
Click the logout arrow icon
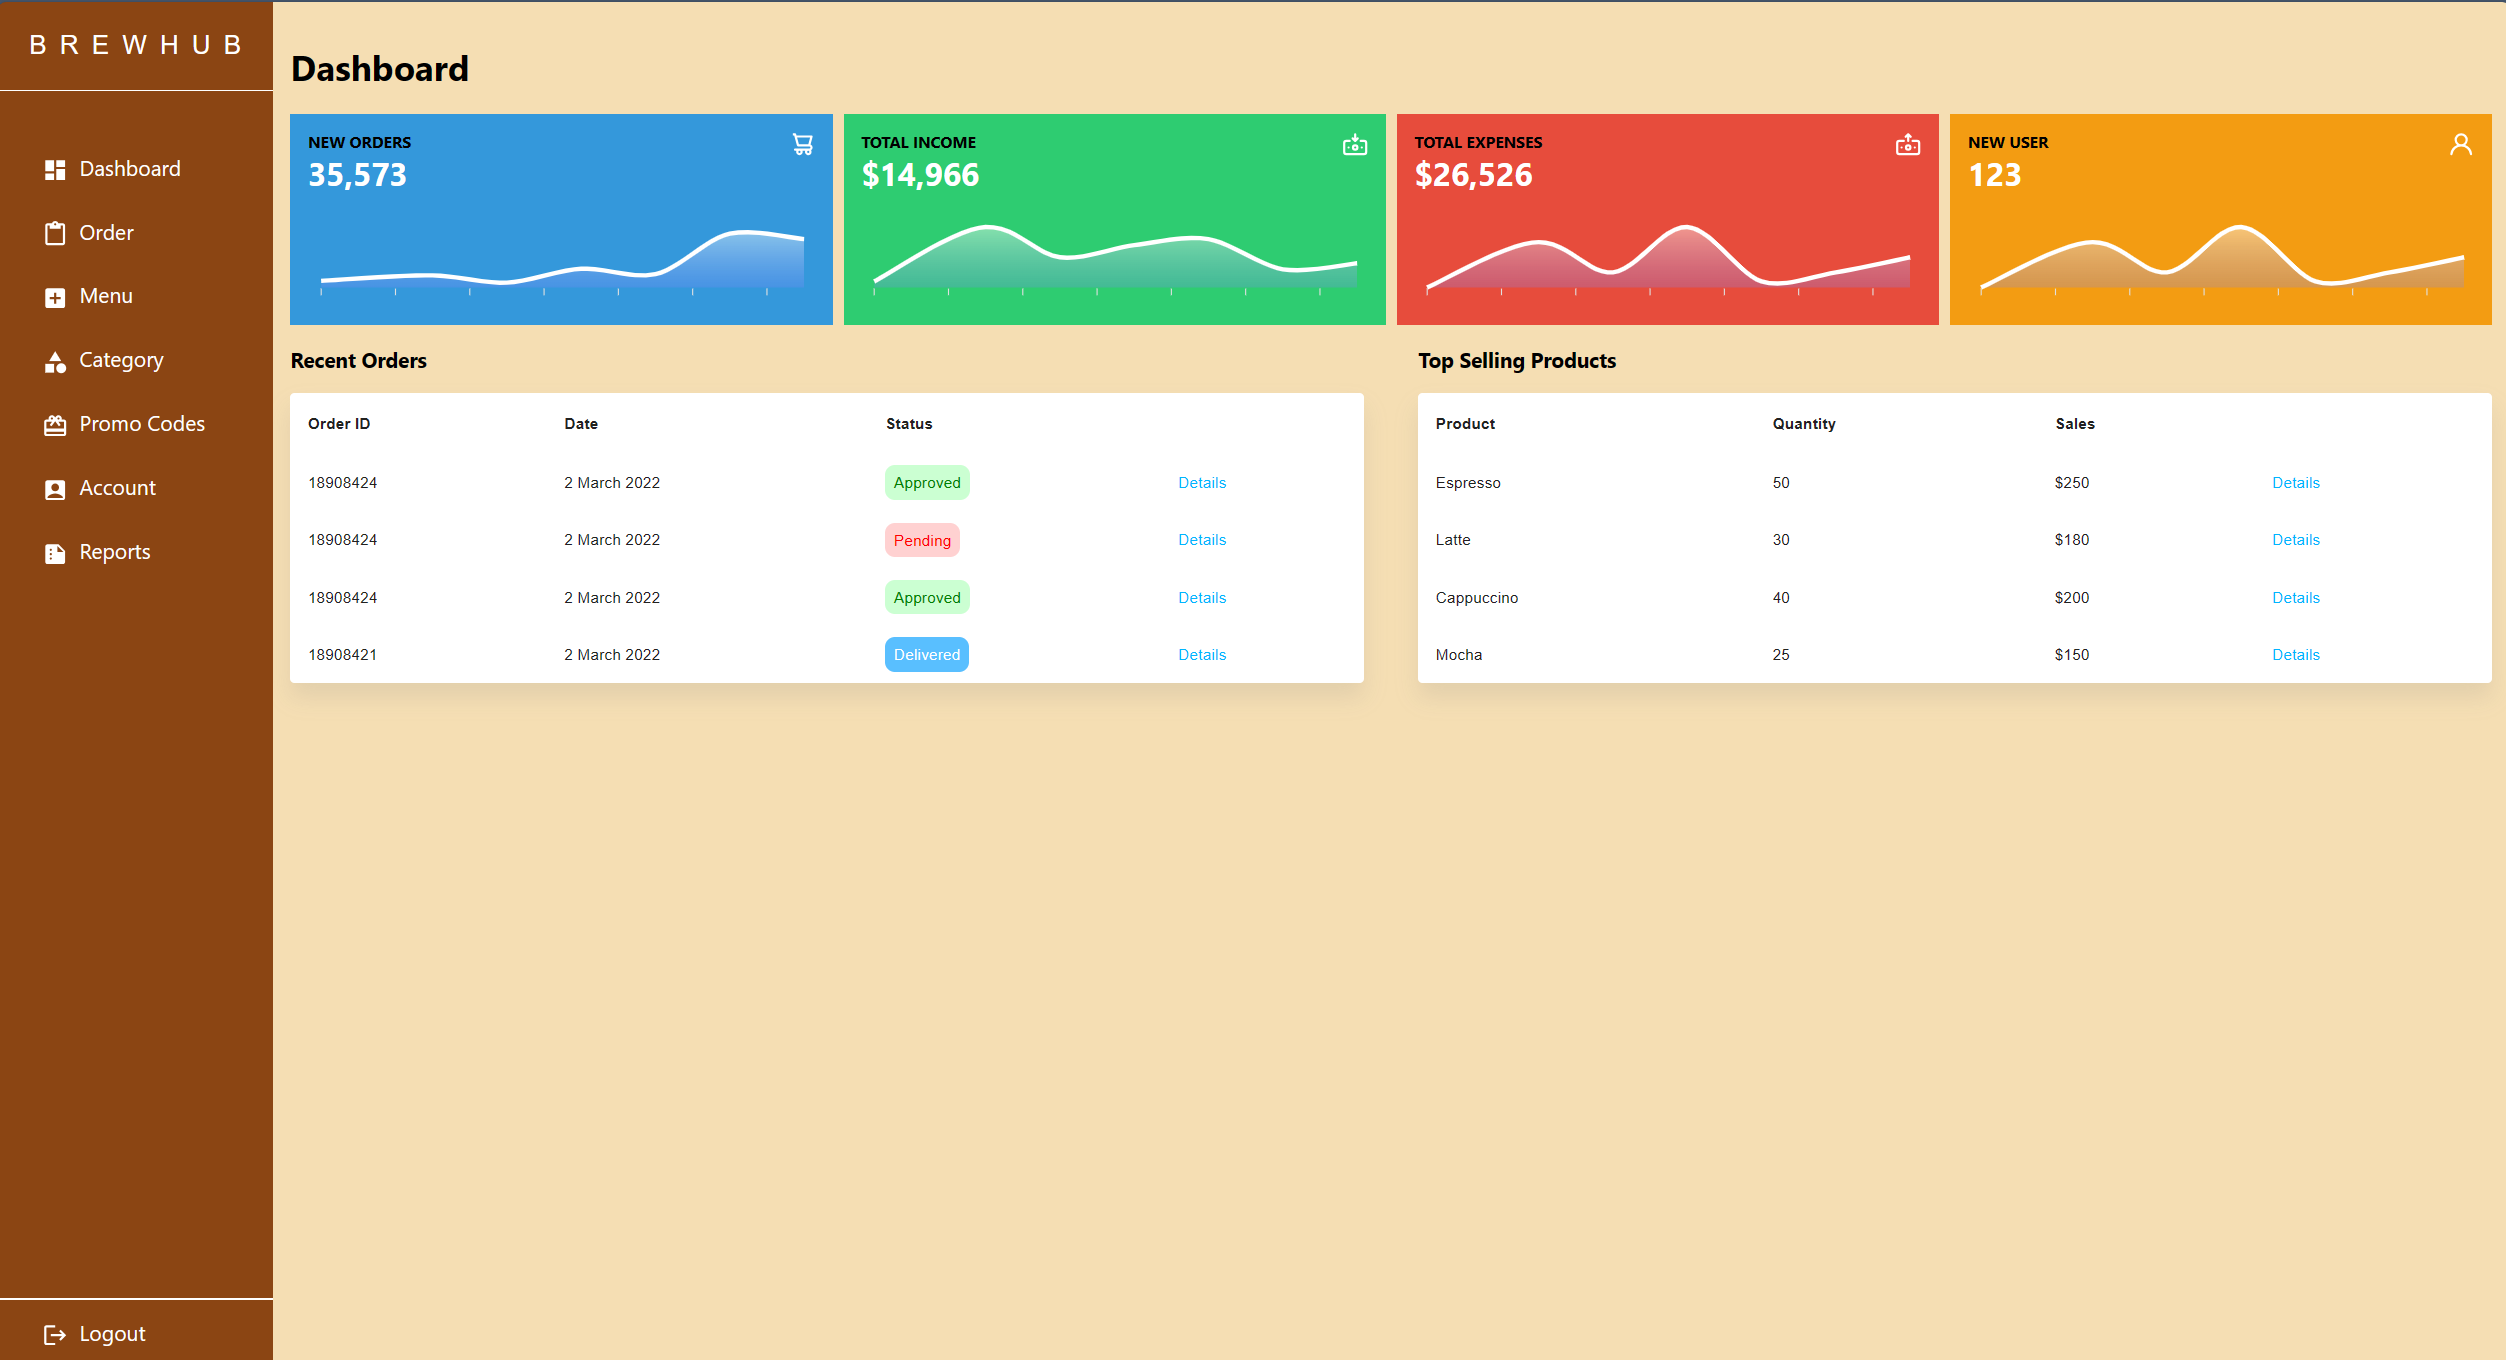click(55, 1335)
